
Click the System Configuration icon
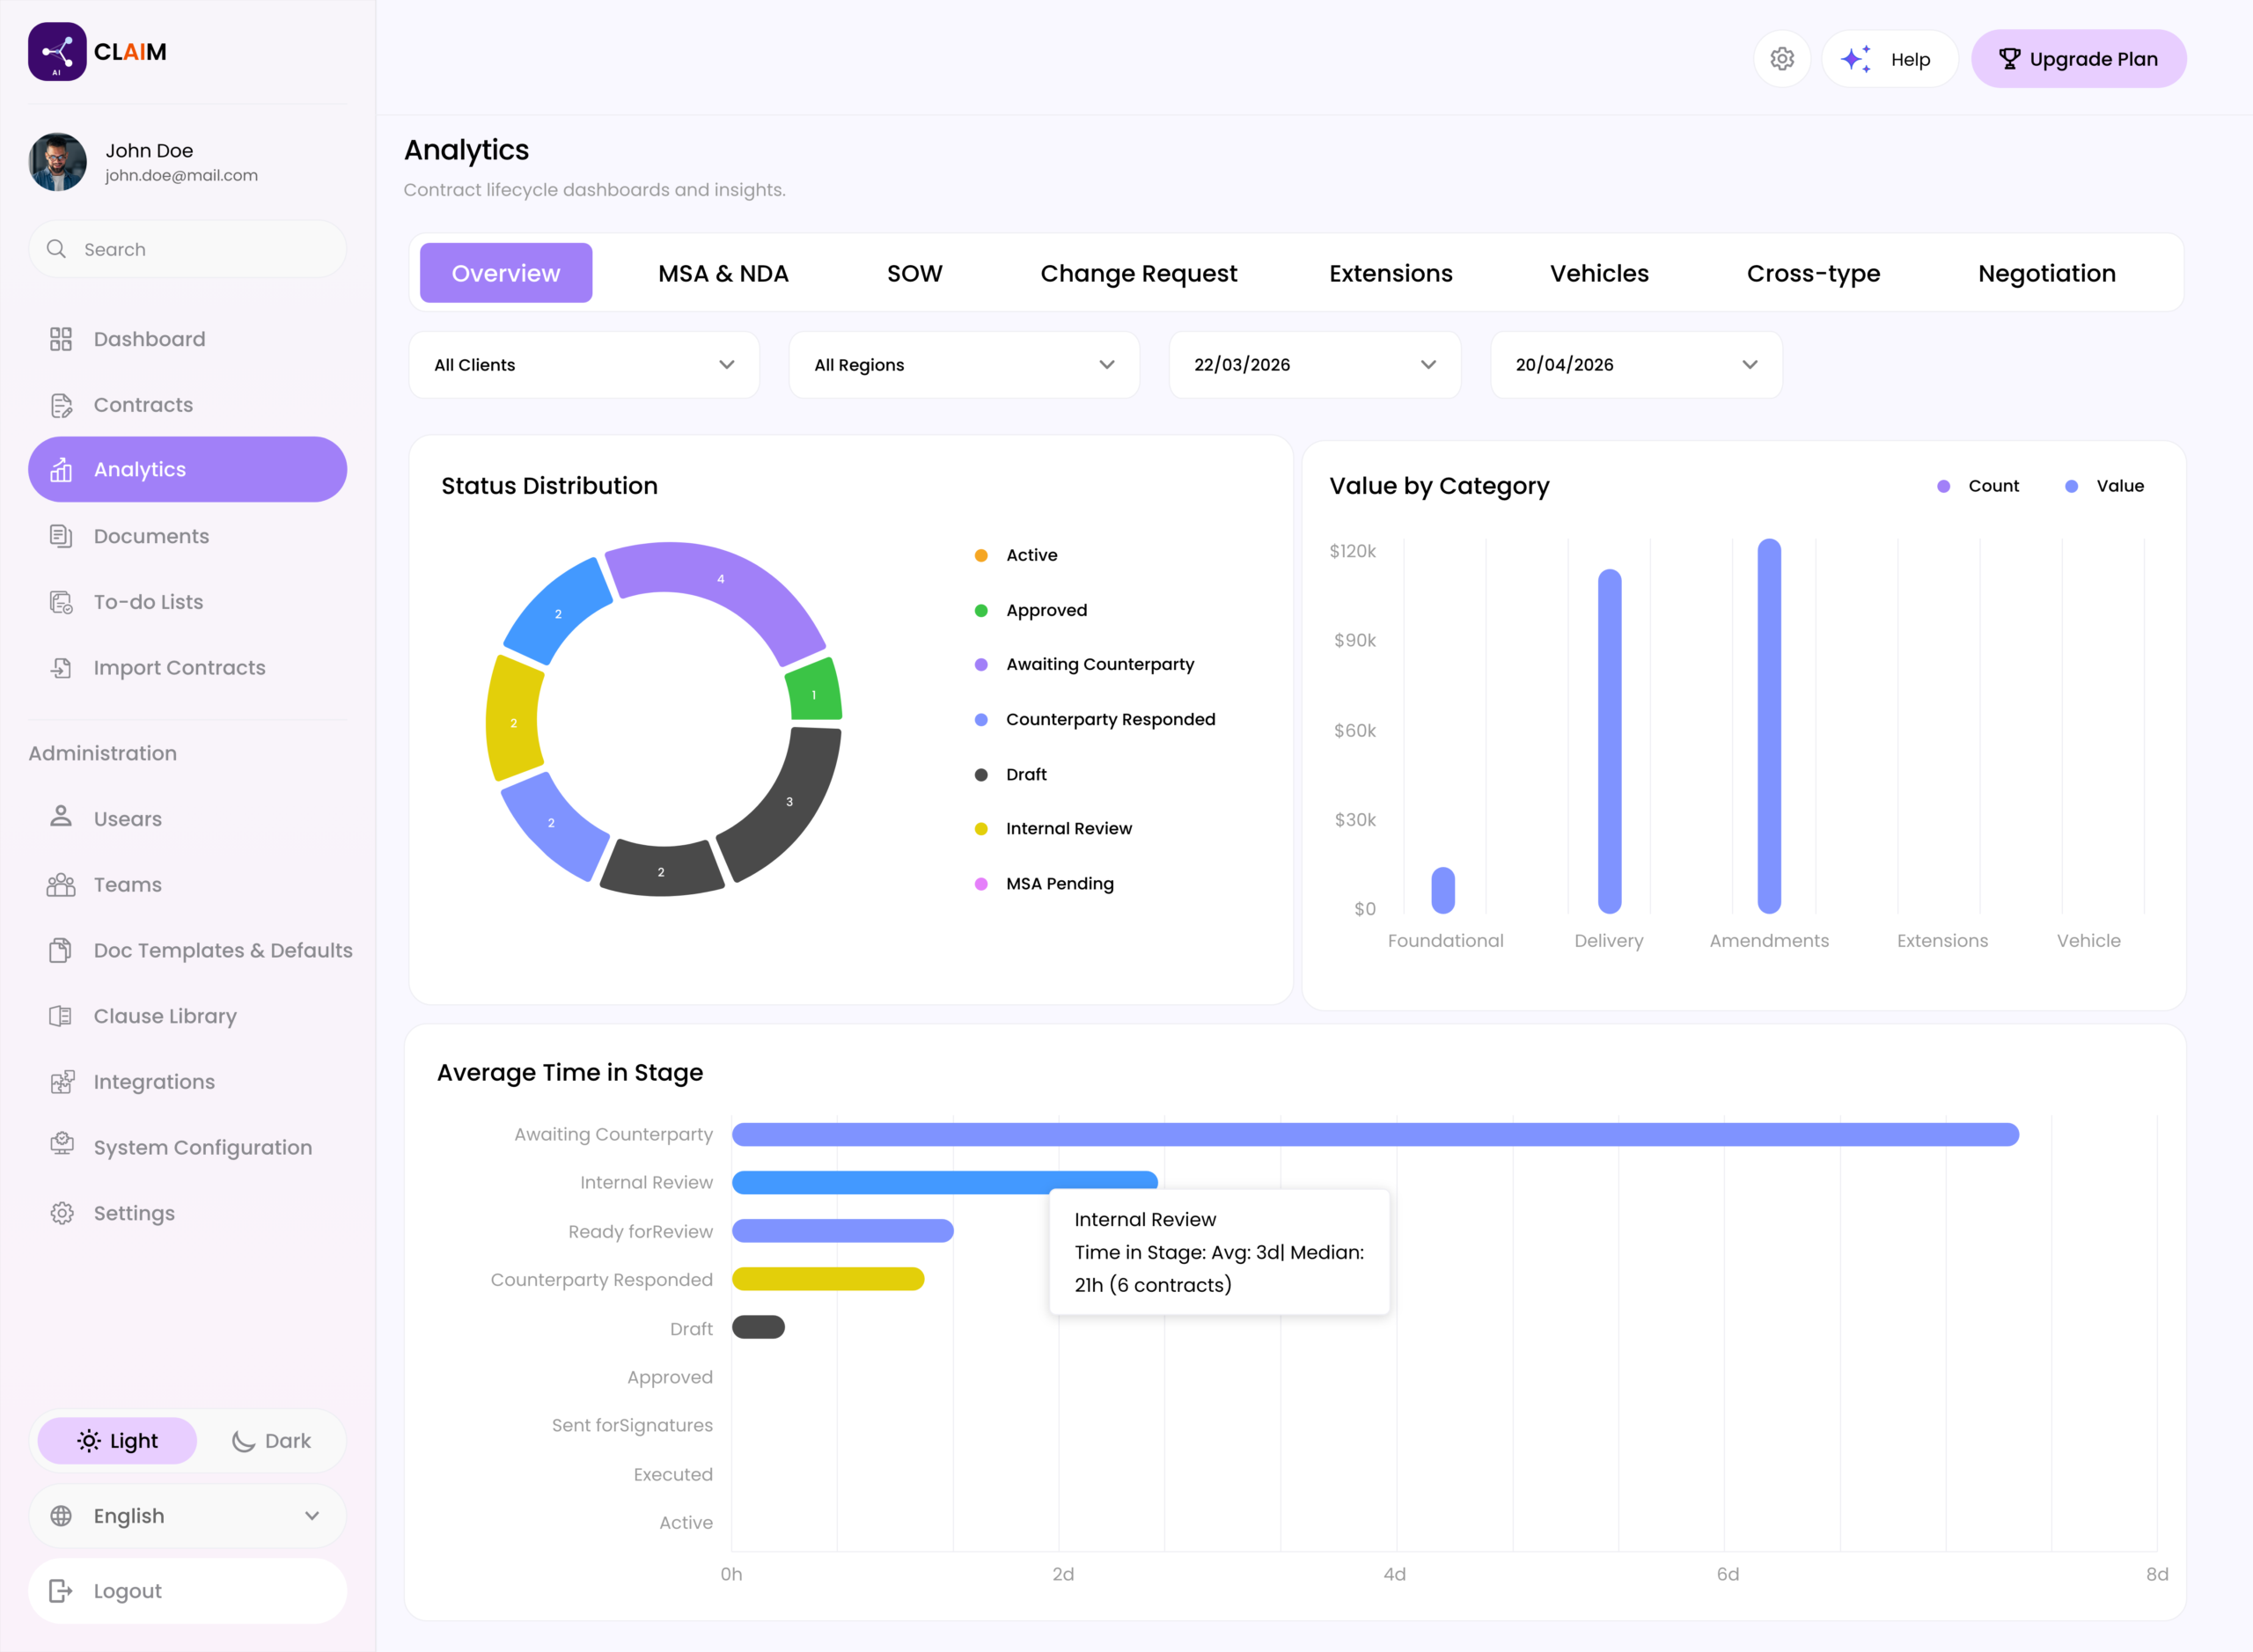point(61,1144)
